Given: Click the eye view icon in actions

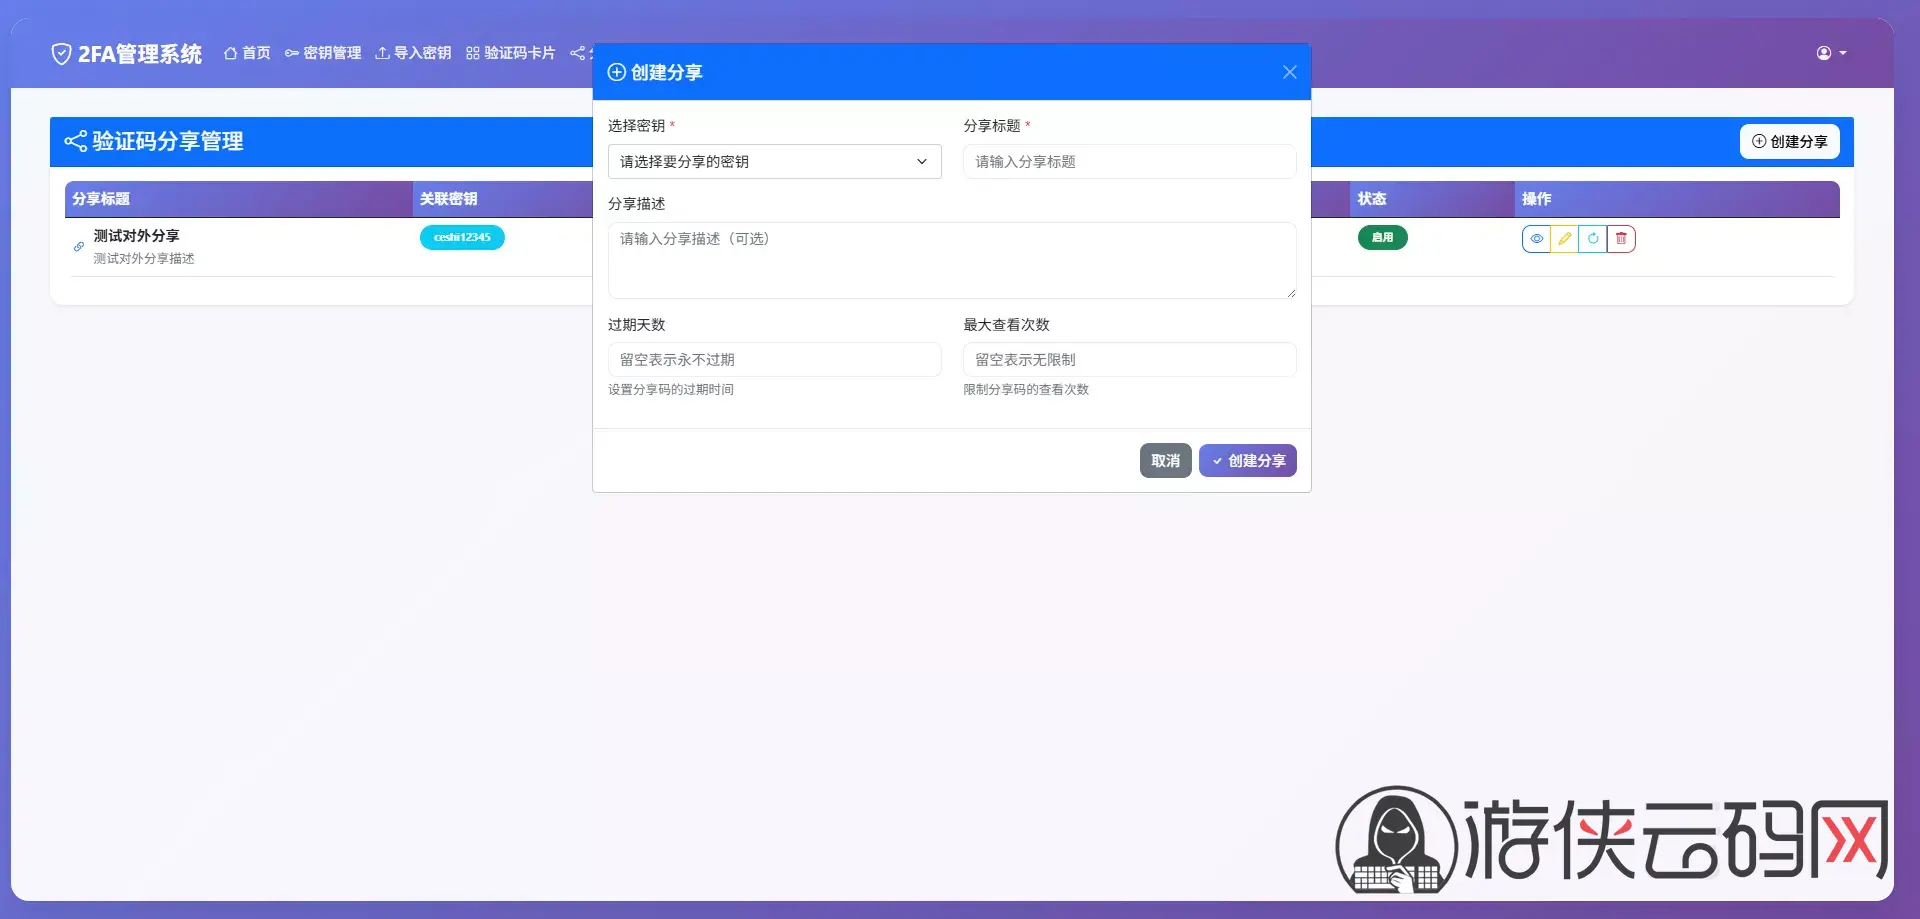Looking at the screenshot, I should [1536, 239].
